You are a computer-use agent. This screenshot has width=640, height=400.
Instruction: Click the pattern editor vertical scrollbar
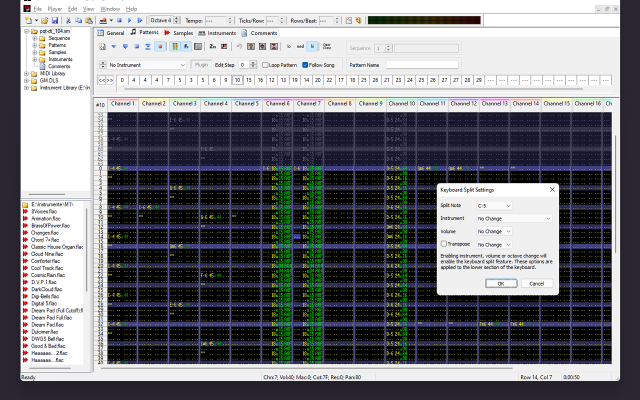coord(615,192)
